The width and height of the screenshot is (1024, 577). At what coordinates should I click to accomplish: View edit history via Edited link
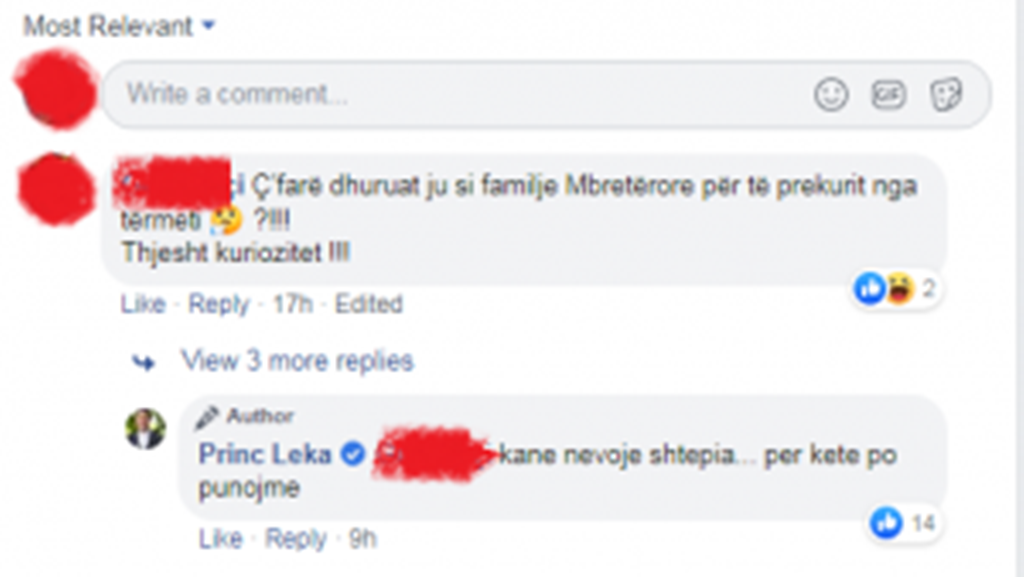[x=368, y=304]
